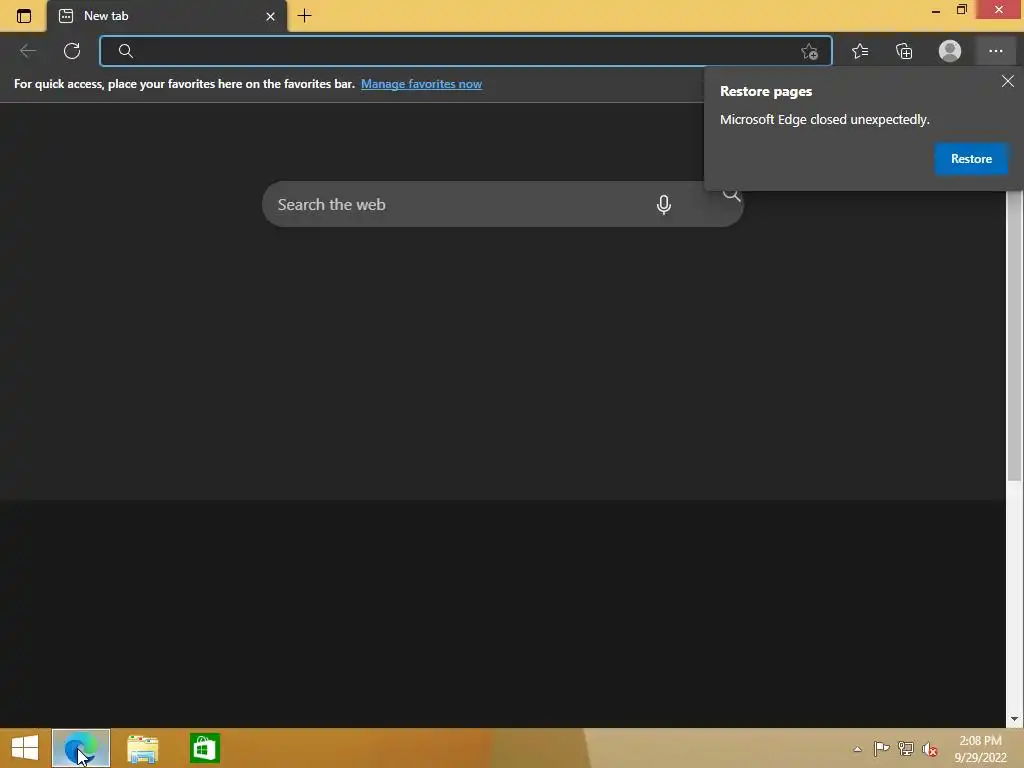Image resolution: width=1024 pixels, height=768 pixels.
Task: Open the Windows Start menu
Action: [x=25, y=748]
